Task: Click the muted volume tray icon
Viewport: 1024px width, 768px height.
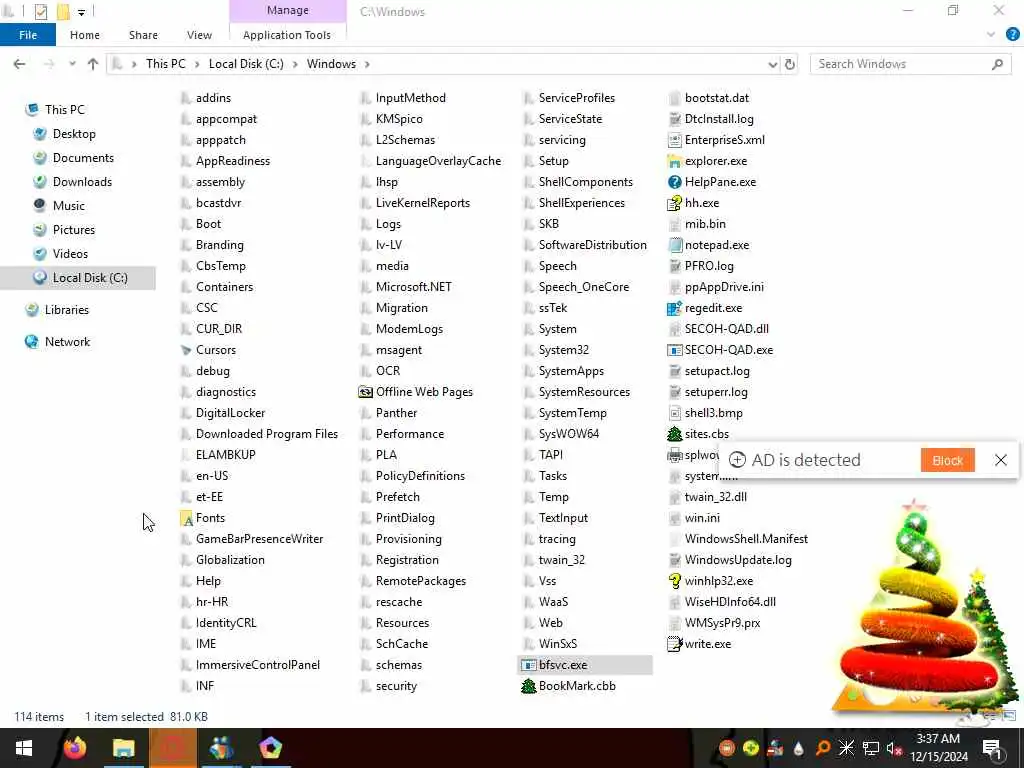Action: 895,748
